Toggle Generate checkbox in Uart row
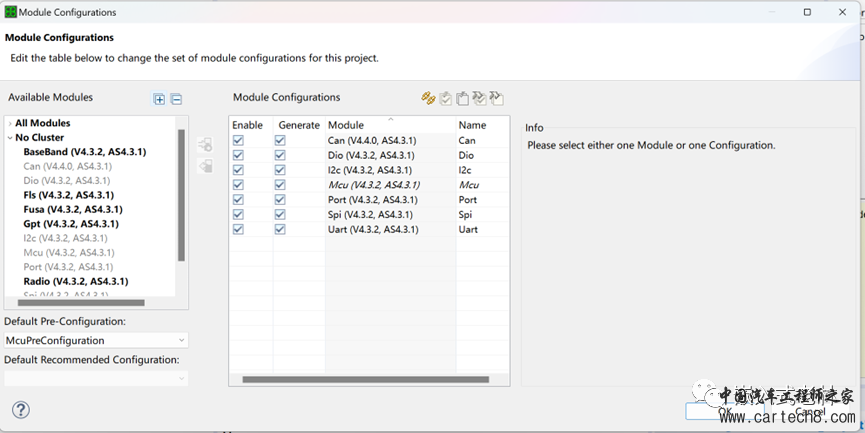The image size is (865, 433). click(x=280, y=229)
